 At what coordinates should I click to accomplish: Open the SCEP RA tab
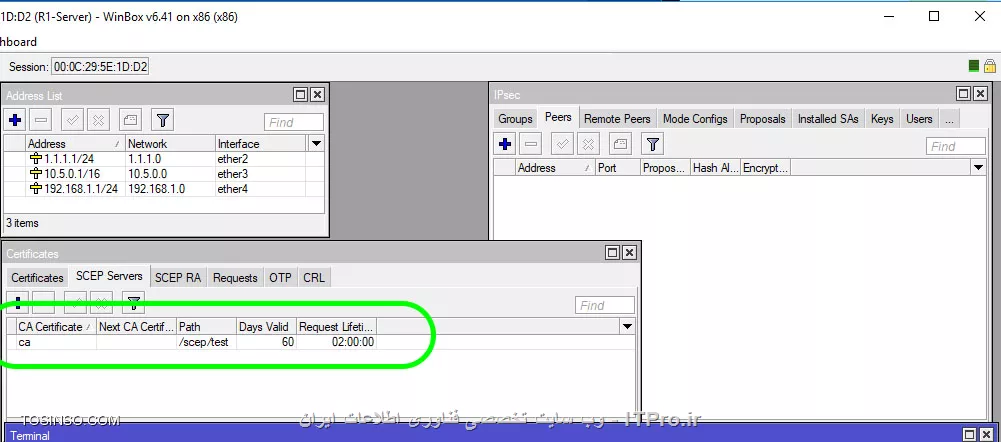(177, 278)
